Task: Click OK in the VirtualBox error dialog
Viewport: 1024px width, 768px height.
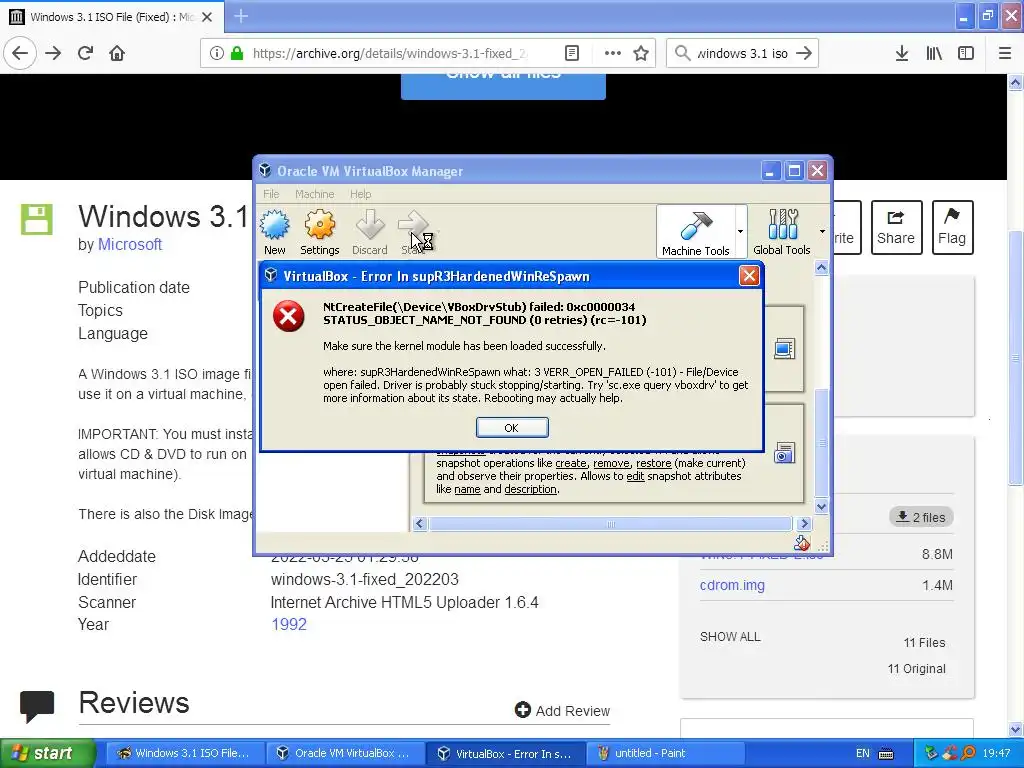Action: click(x=512, y=428)
